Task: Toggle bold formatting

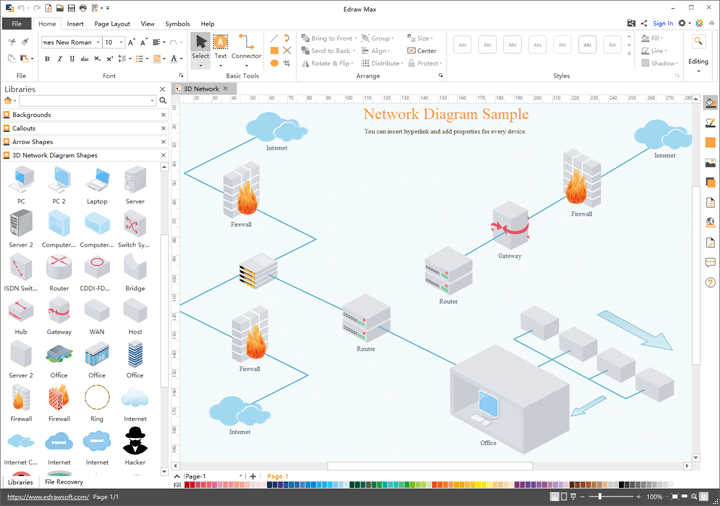Action: [47, 59]
